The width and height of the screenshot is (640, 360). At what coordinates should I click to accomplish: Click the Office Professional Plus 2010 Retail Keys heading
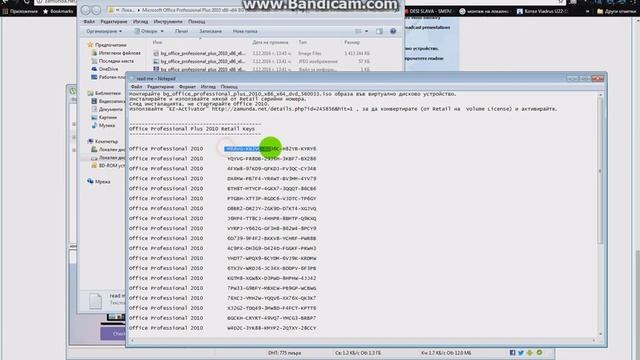[192, 129]
